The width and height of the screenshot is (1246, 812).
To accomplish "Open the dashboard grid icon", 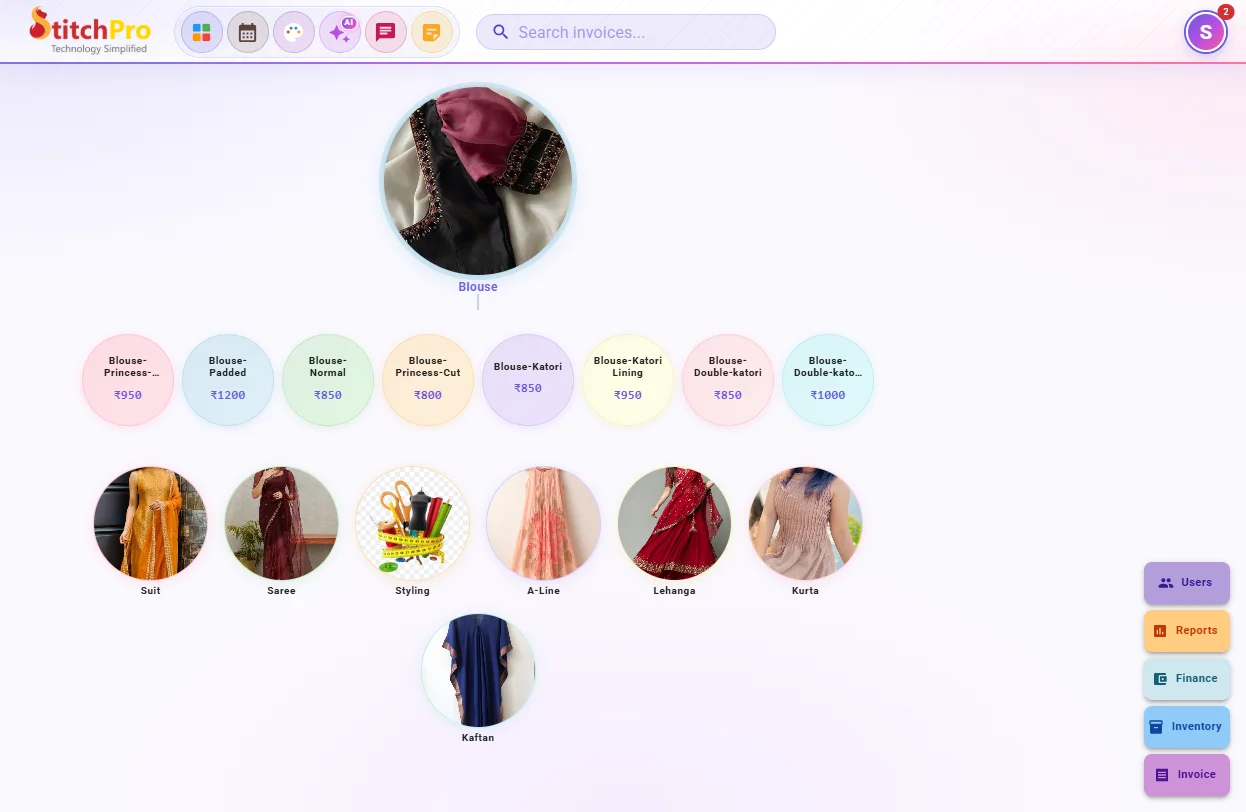I will click(x=202, y=33).
